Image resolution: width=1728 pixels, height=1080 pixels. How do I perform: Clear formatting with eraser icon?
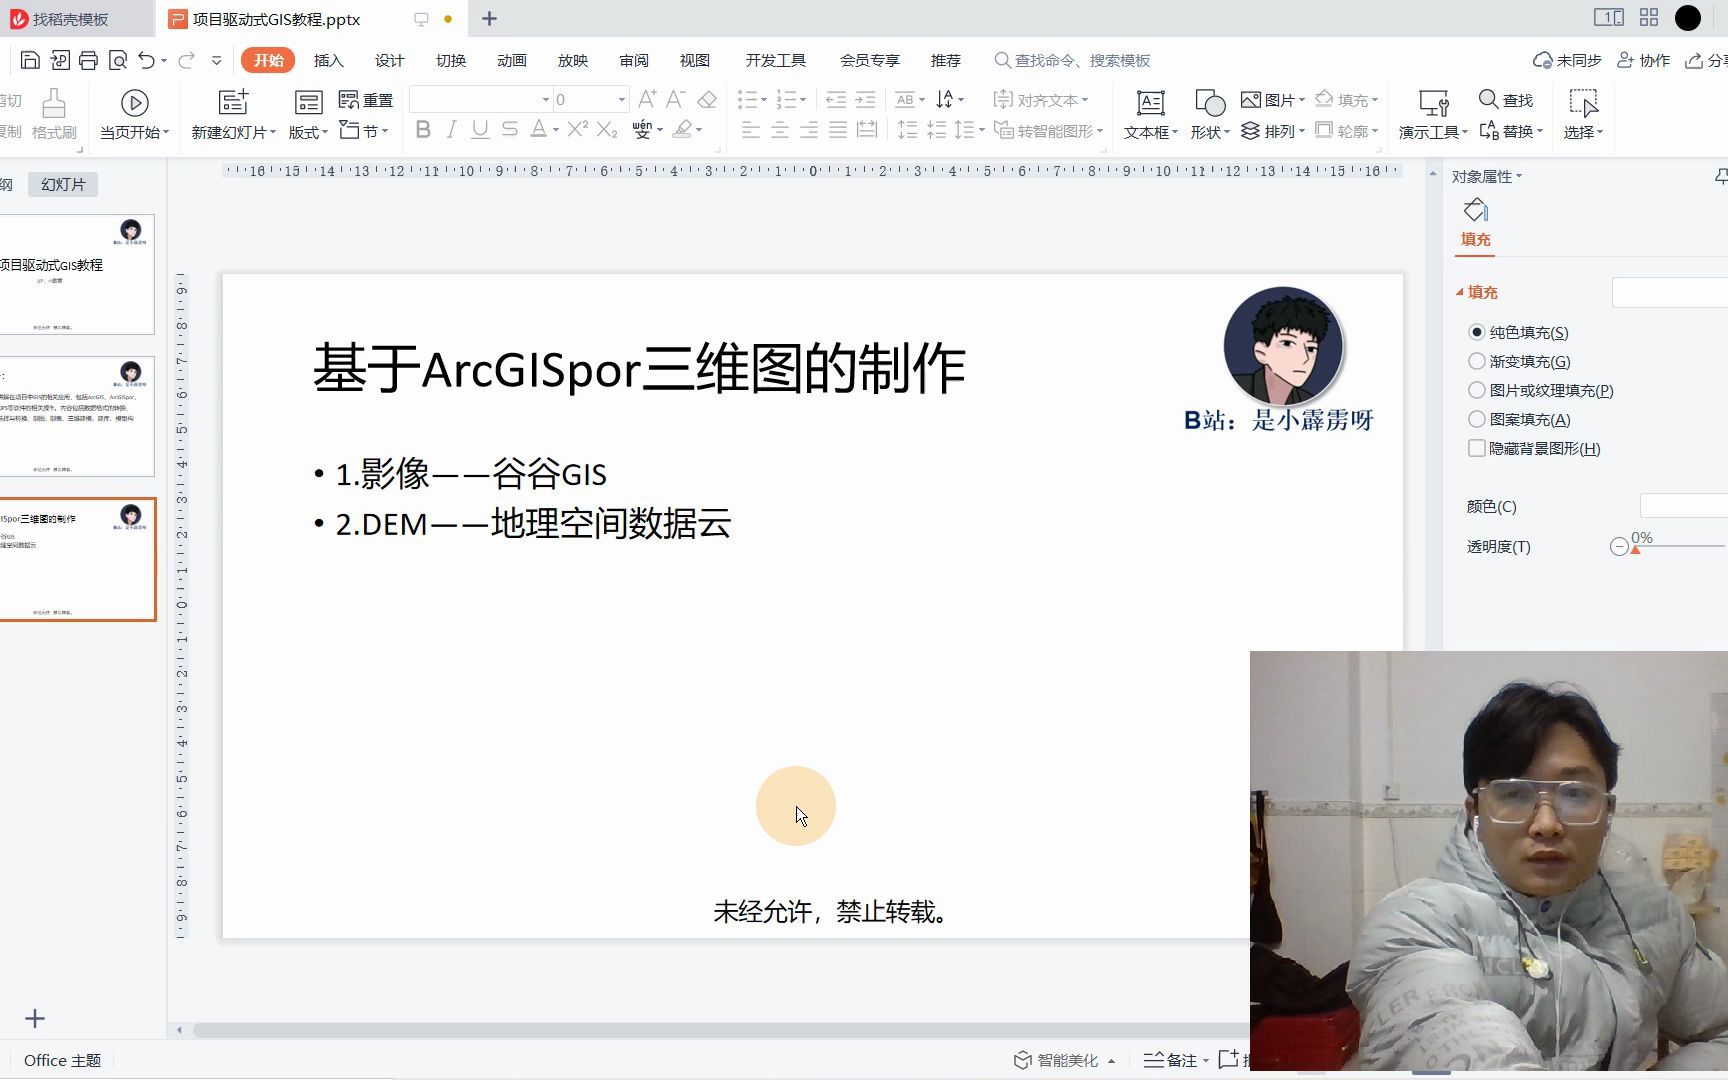click(707, 99)
